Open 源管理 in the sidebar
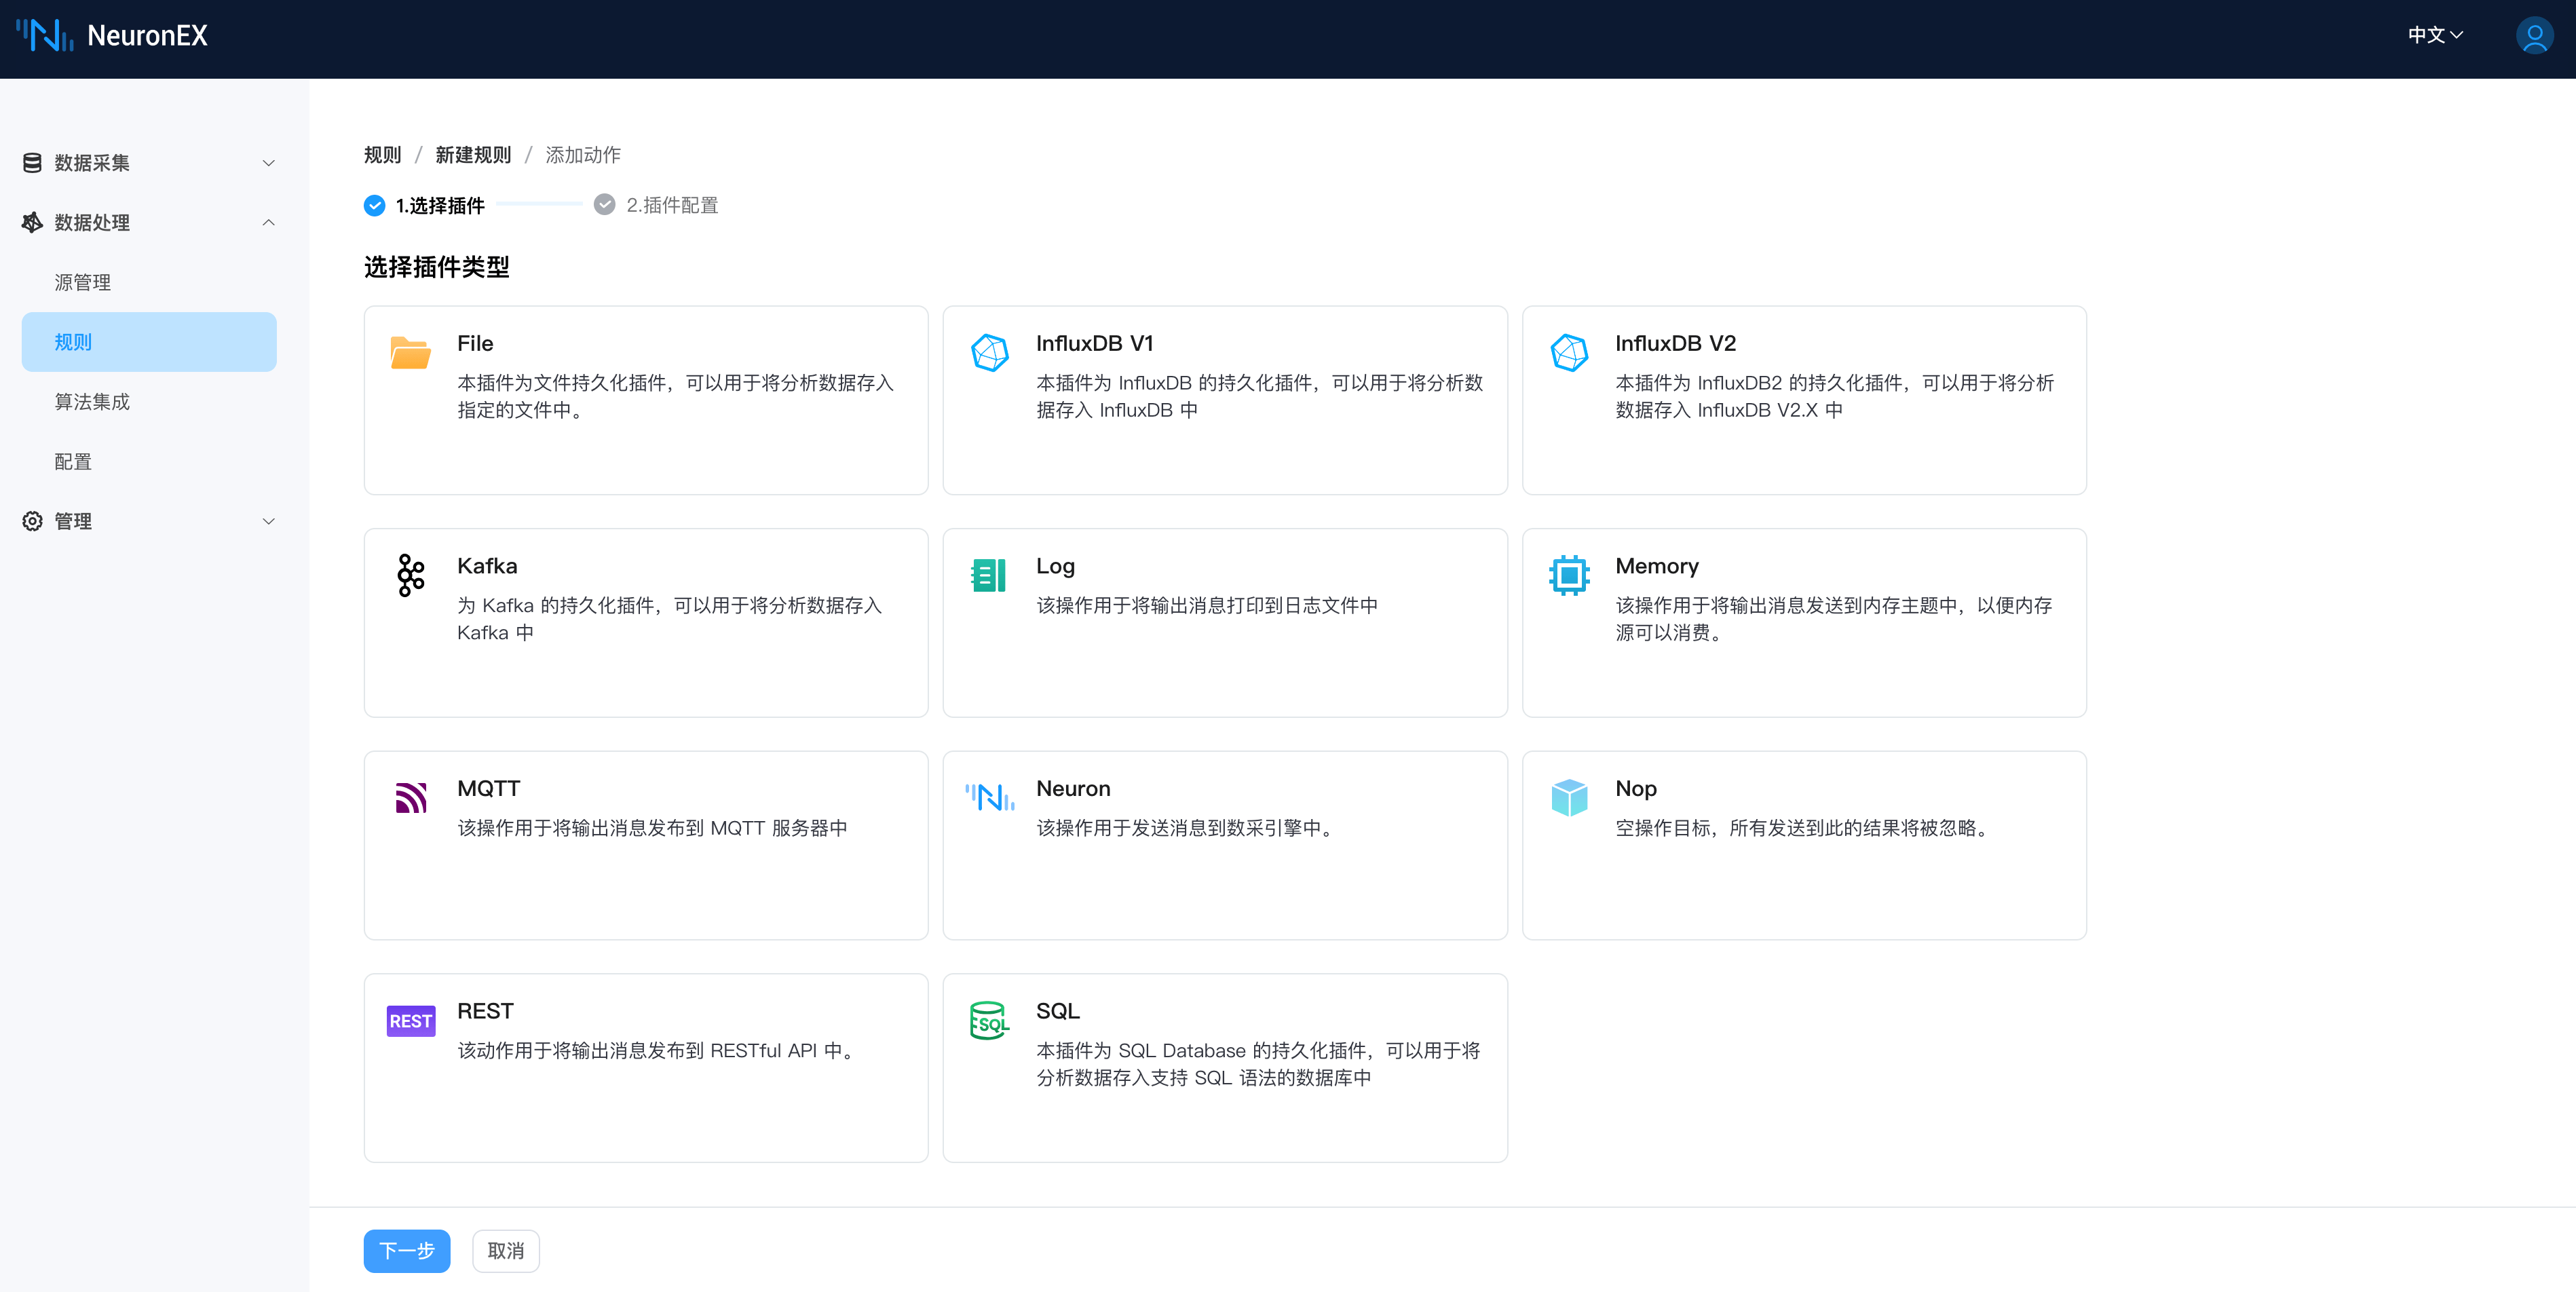Image resolution: width=2576 pixels, height=1292 pixels. coord(83,282)
